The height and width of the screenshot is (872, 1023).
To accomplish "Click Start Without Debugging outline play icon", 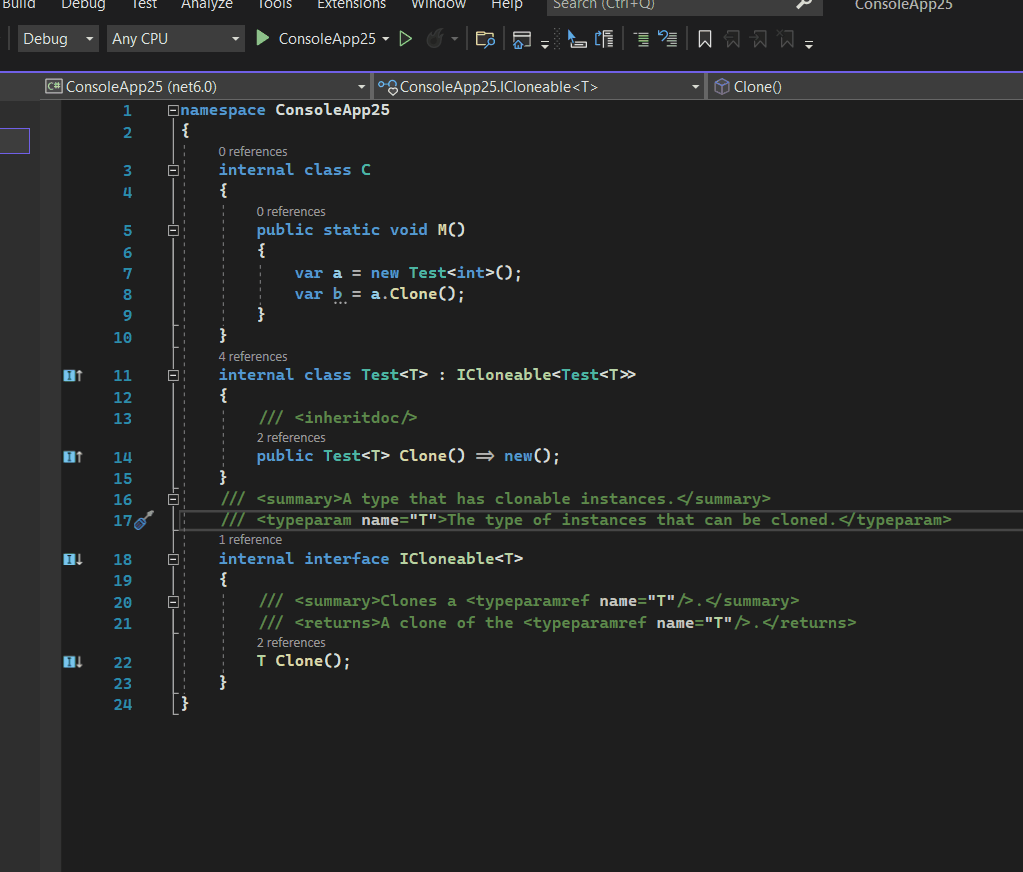I will pos(405,38).
